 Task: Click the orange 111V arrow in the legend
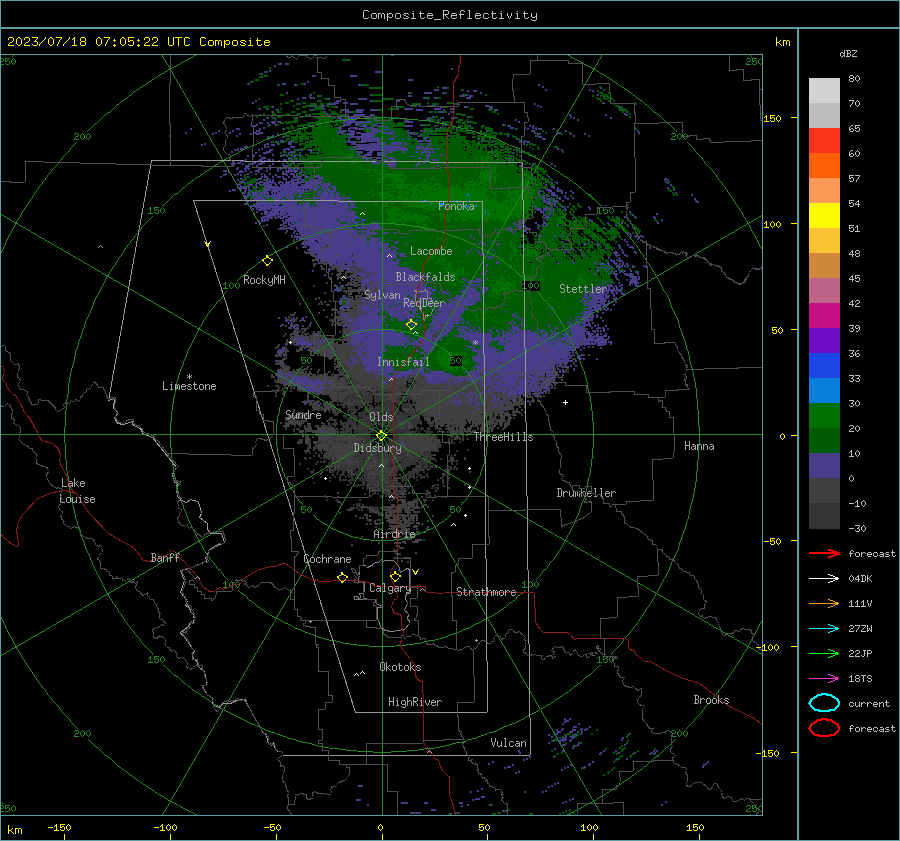pos(824,603)
